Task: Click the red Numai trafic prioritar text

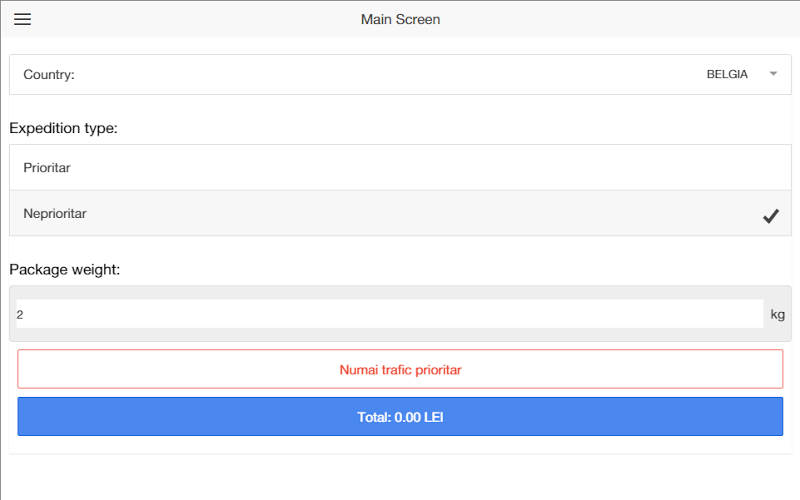Action: click(x=400, y=370)
